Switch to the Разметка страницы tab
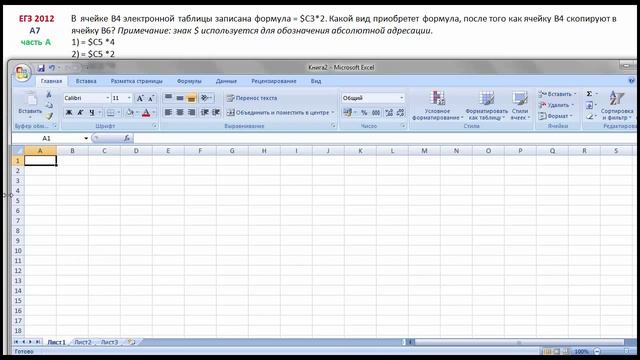Image resolution: width=640 pixels, height=360 pixels. (136, 81)
